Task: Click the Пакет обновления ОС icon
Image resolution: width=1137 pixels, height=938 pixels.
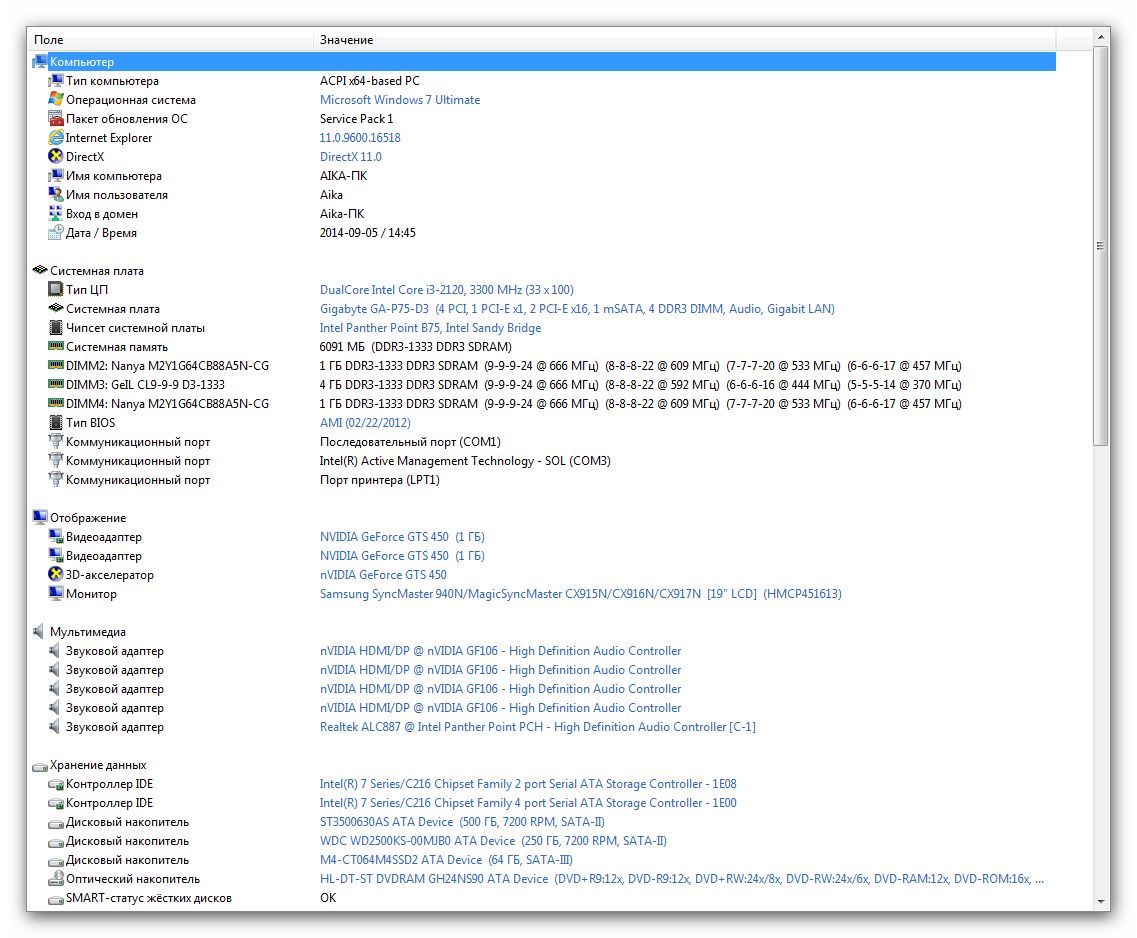Action: click(x=56, y=119)
